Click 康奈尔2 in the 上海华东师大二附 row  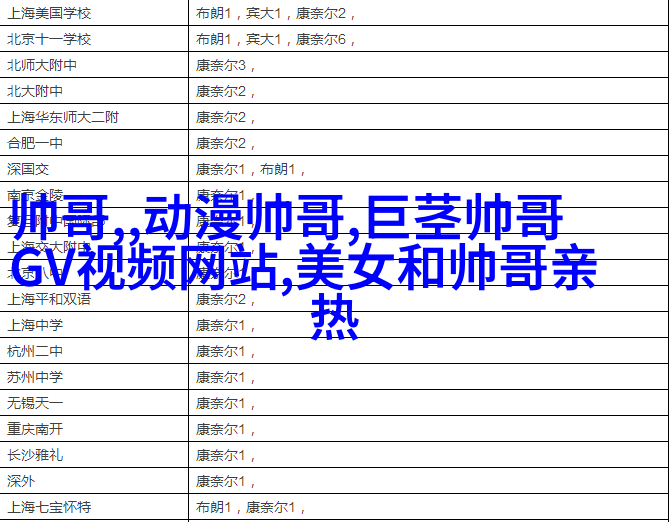coord(428,117)
